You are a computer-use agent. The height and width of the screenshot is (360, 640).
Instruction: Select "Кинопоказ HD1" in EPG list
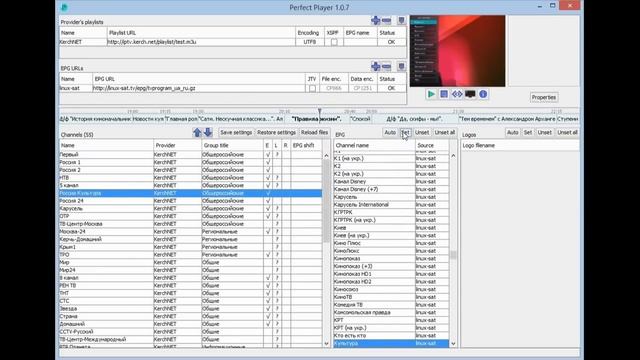coord(391,274)
